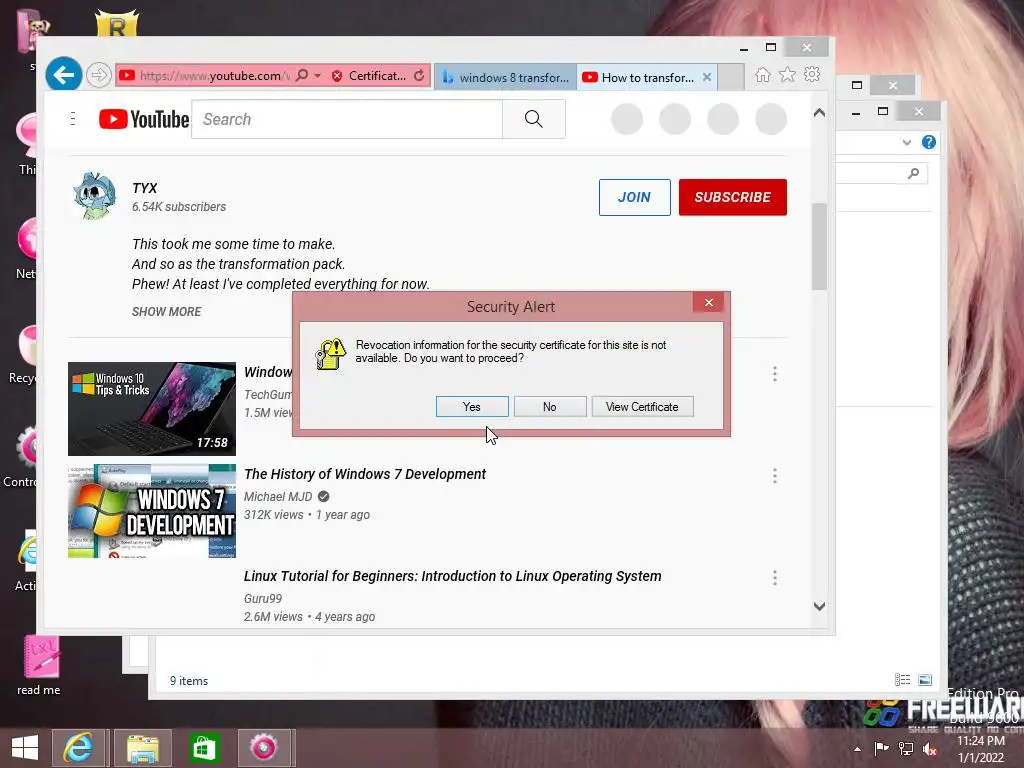The image size is (1024, 768).
Task: Open Internet Explorer from taskbar
Action: coord(78,748)
